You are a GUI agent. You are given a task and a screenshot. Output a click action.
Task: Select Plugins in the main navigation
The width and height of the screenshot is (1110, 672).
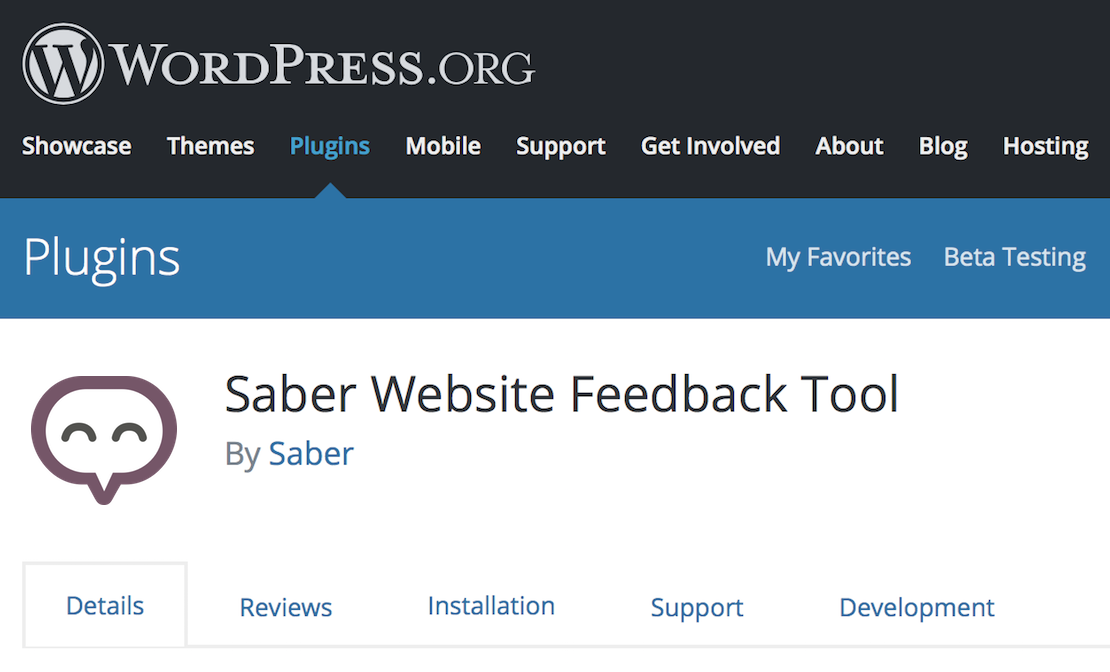point(330,146)
